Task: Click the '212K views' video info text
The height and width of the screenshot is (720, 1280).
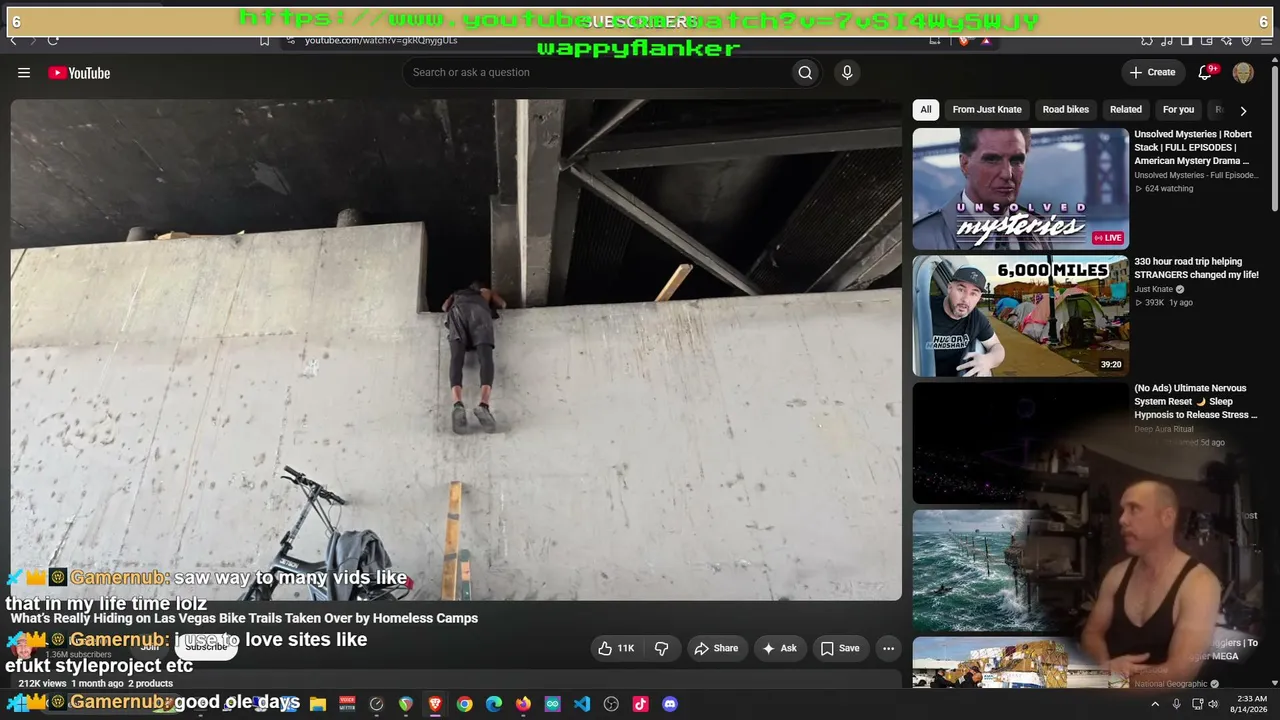Action: pyautogui.click(x=43, y=684)
